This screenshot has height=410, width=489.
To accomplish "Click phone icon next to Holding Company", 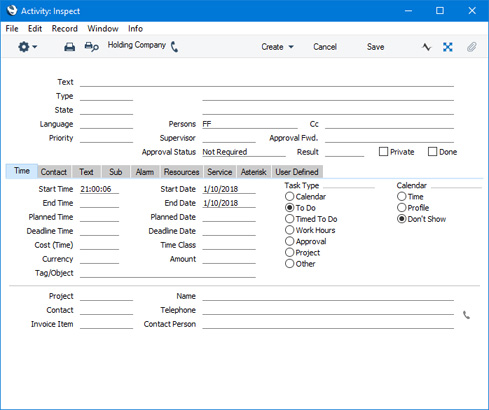I will (174, 47).
